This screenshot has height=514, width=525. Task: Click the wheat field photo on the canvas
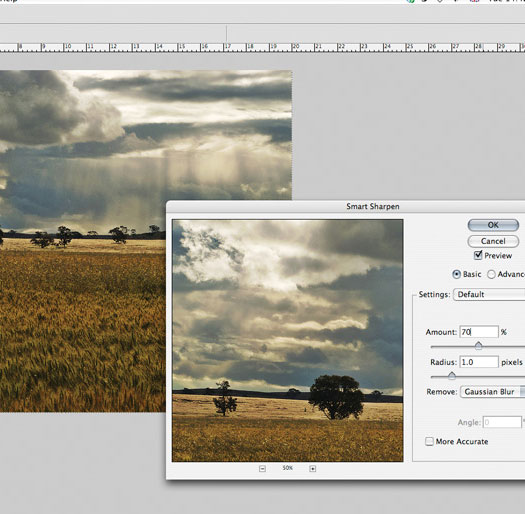click(146, 241)
